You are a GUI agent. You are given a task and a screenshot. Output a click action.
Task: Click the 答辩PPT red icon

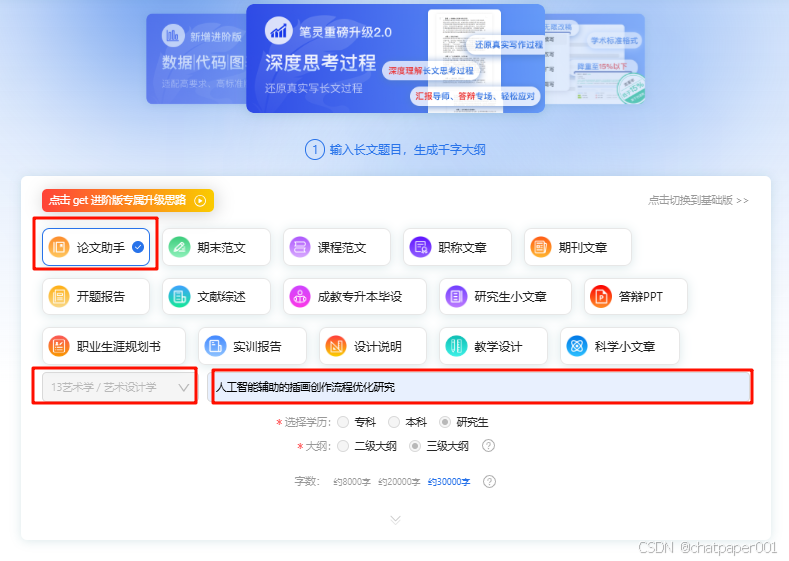pyautogui.click(x=601, y=296)
